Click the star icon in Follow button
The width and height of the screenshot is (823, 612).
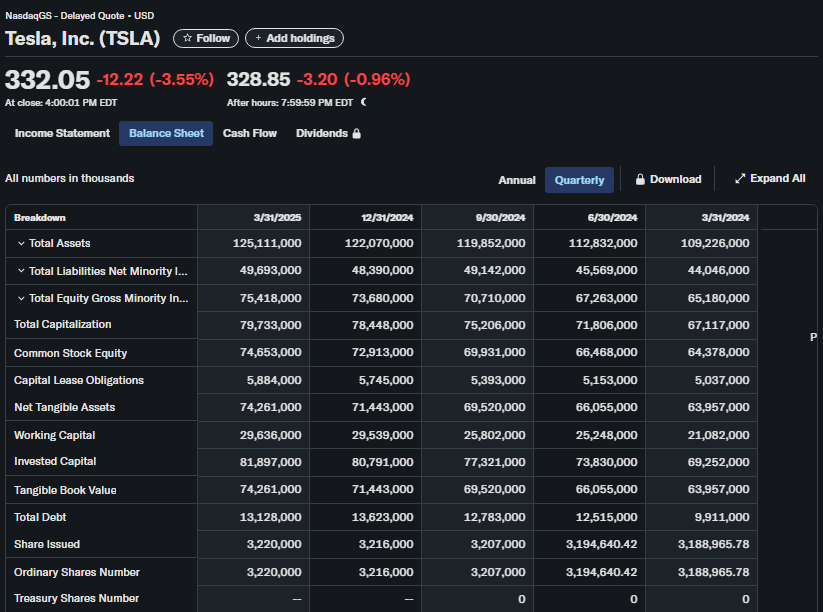(x=187, y=38)
